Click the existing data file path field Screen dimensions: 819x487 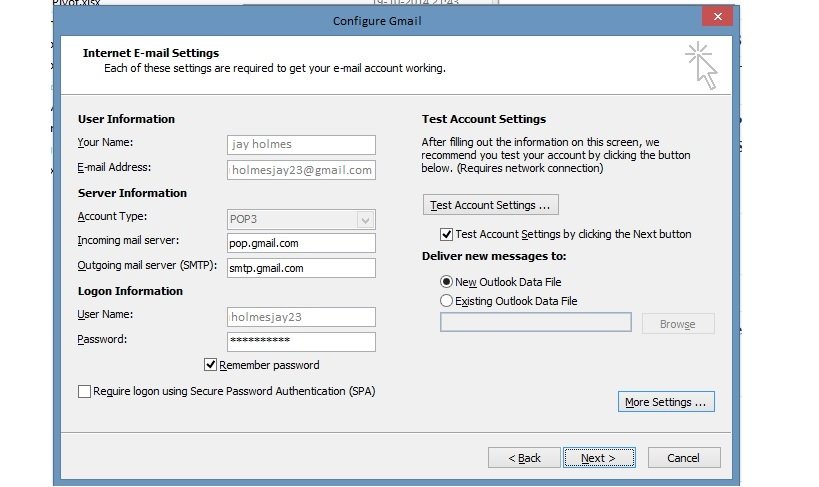[535, 322]
